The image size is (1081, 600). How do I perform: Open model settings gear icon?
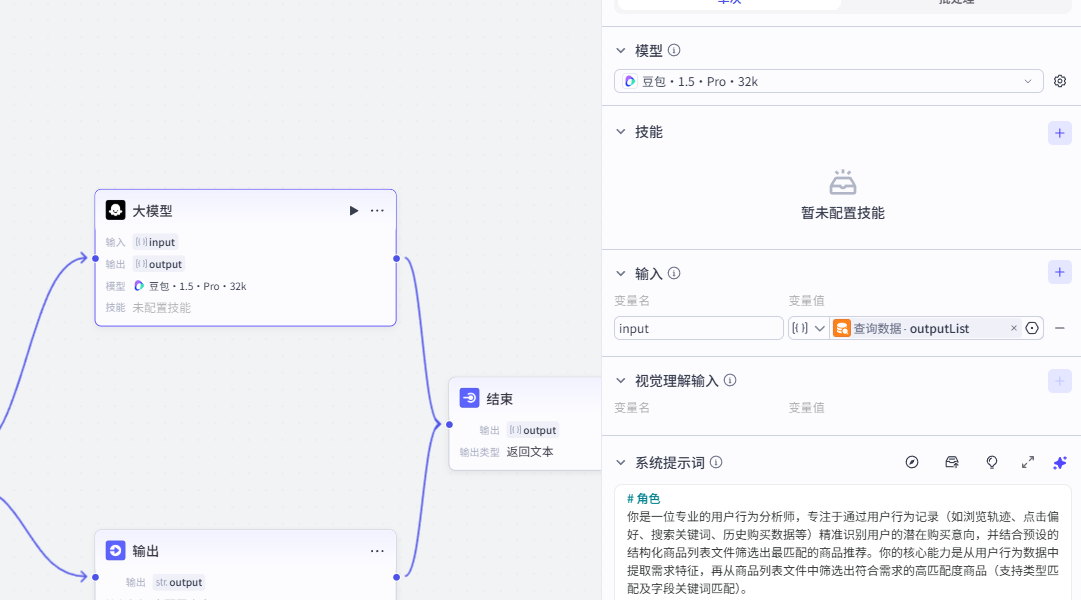[1060, 81]
